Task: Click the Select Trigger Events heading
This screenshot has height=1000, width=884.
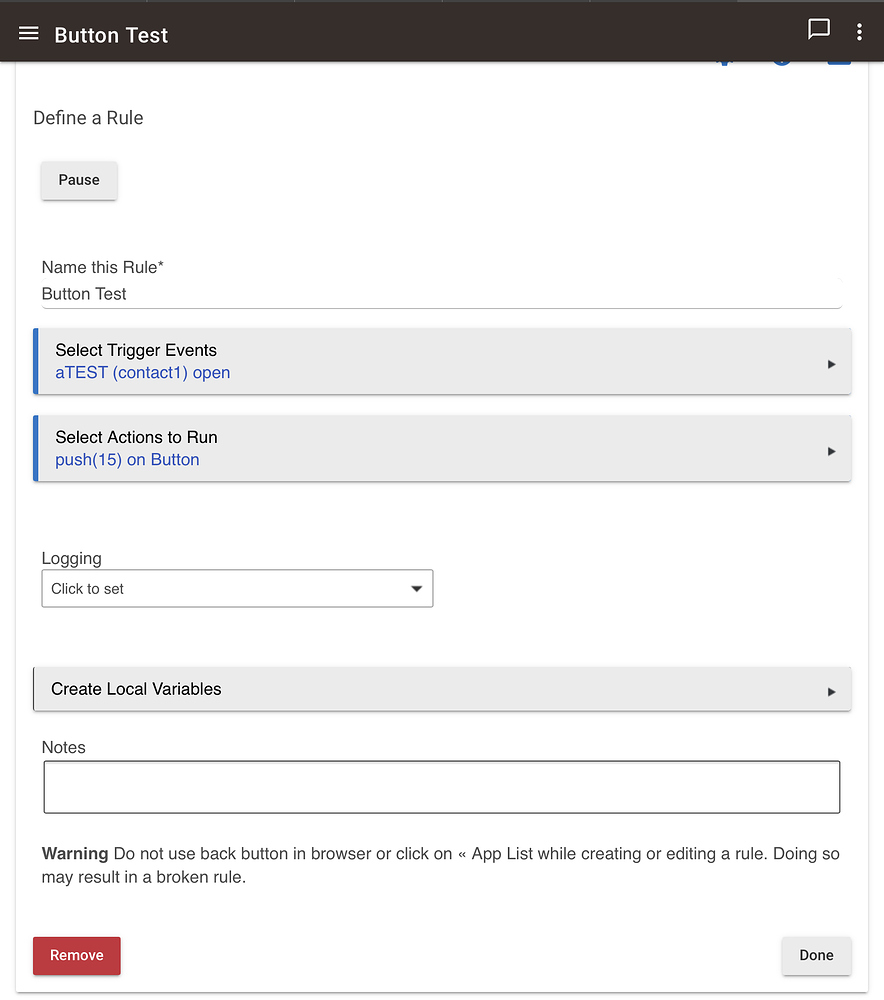Action: [x=136, y=350]
